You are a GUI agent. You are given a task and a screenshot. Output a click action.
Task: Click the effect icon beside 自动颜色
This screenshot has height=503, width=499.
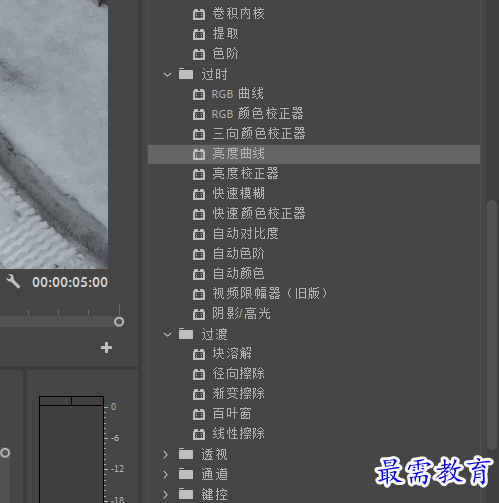tap(199, 274)
